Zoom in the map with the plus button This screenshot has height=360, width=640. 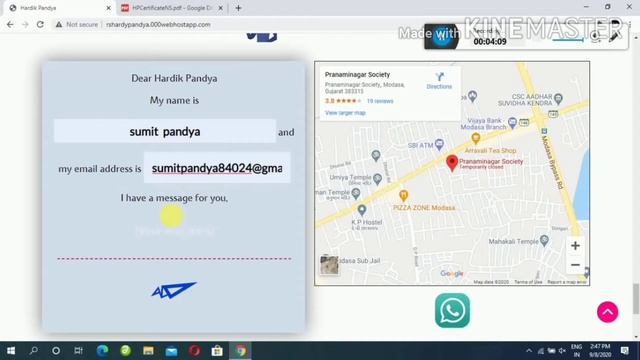coord(575,246)
